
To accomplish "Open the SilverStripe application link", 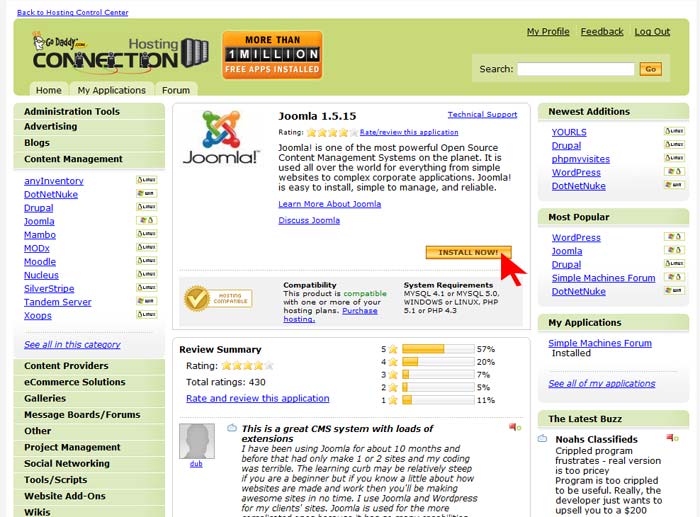I will (49, 288).
